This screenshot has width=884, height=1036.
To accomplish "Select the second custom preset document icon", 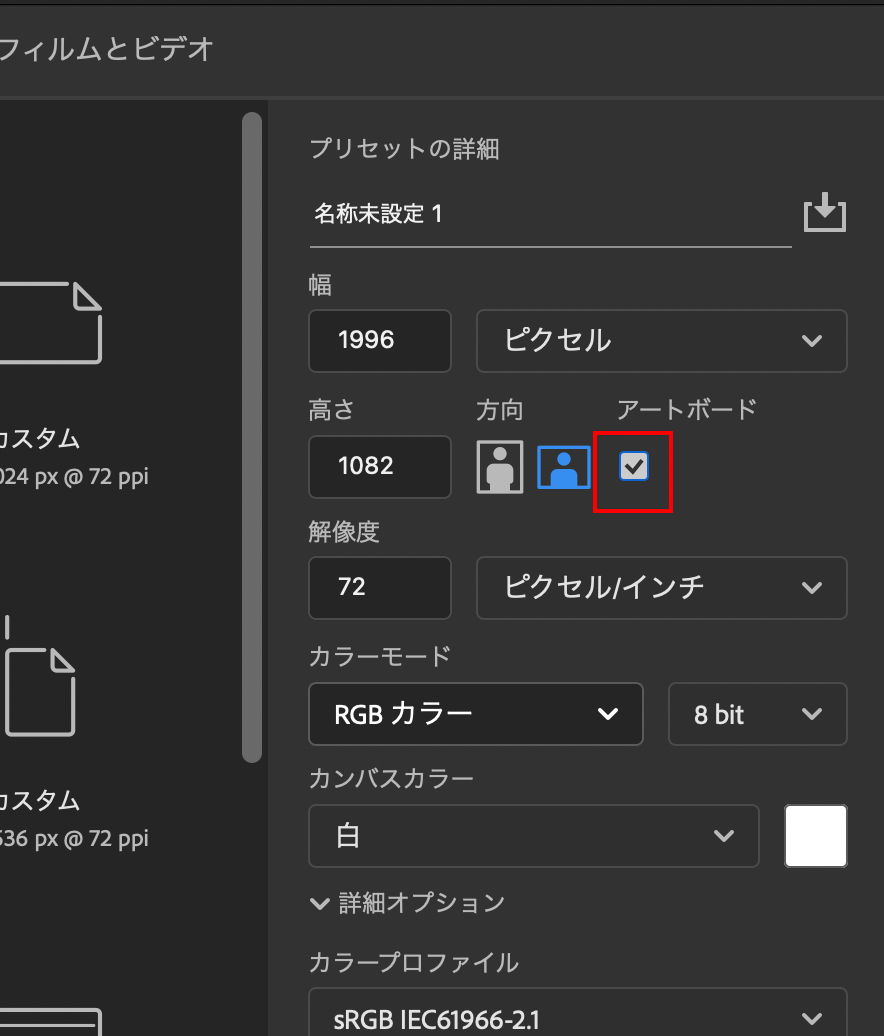I will 41,690.
